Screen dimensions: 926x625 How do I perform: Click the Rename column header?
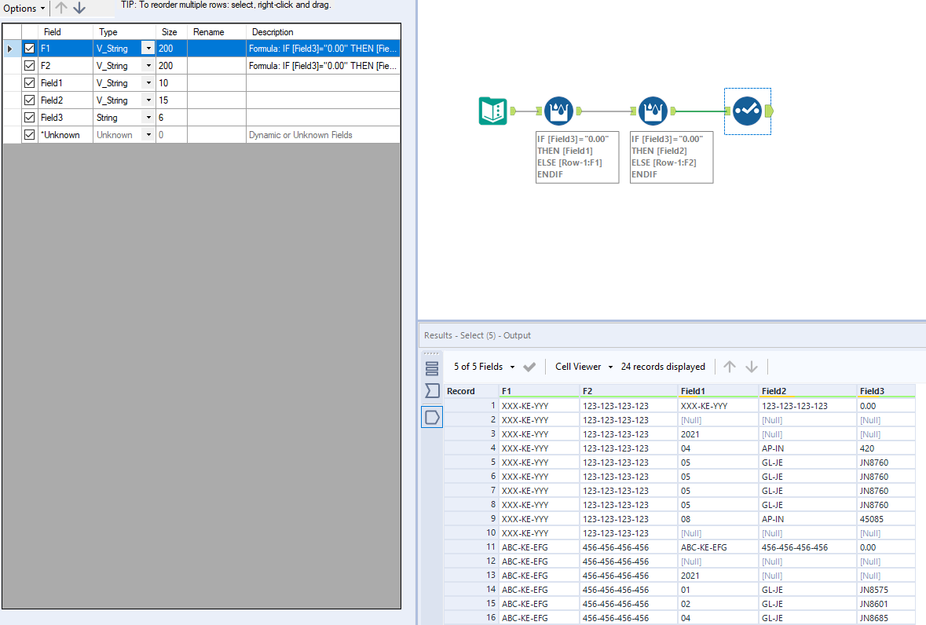(217, 32)
